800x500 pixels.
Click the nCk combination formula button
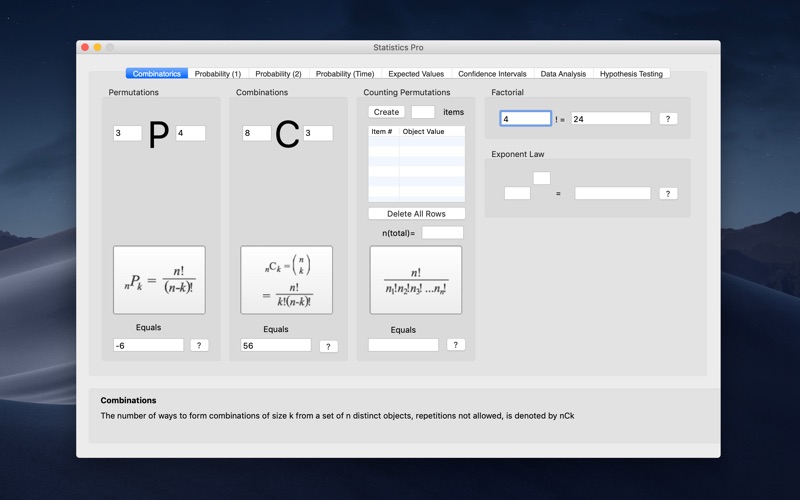[x=286, y=280]
